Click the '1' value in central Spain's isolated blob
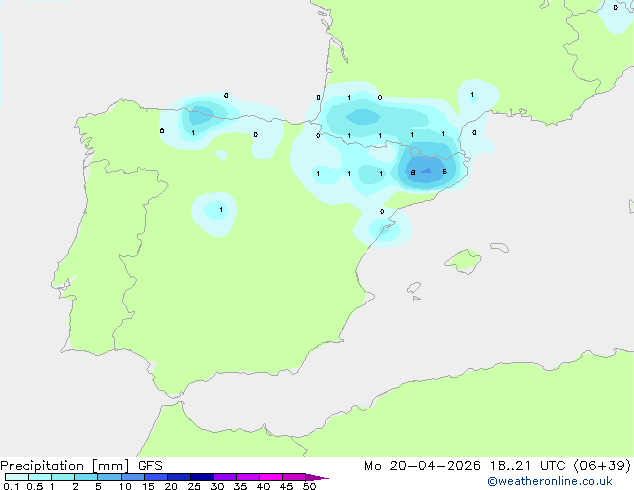 pyautogui.click(x=221, y=209)
